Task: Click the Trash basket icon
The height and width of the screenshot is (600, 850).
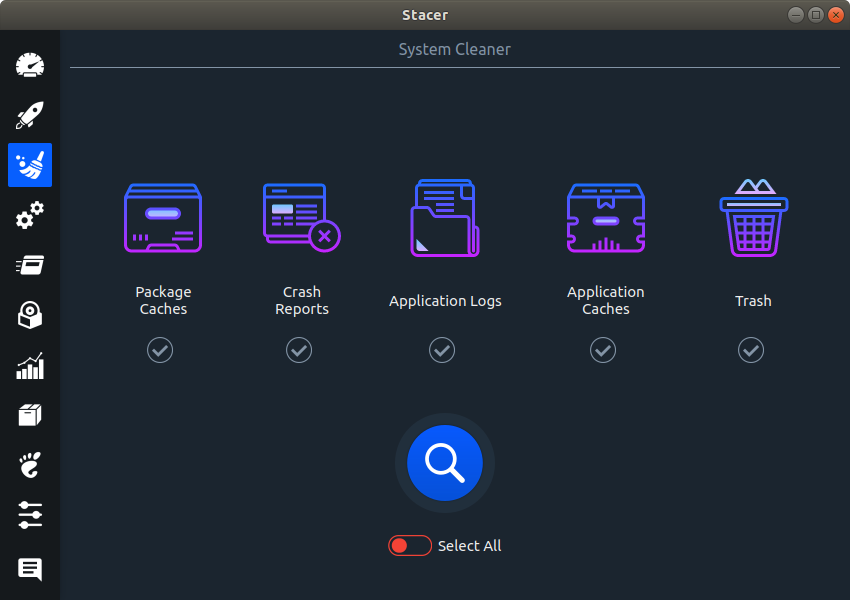Action: (x=754, y=218)
